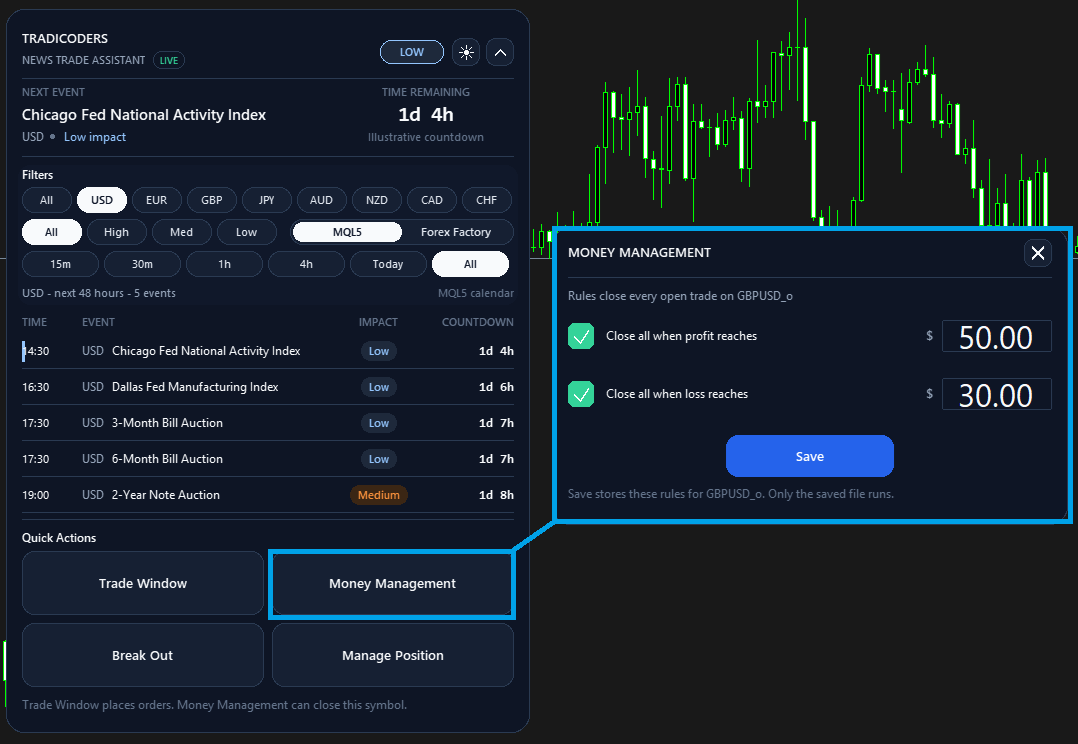Open the Manage Position quick action
The height and width of the screenshot is (744, 1078).
[x=393, y=655]
